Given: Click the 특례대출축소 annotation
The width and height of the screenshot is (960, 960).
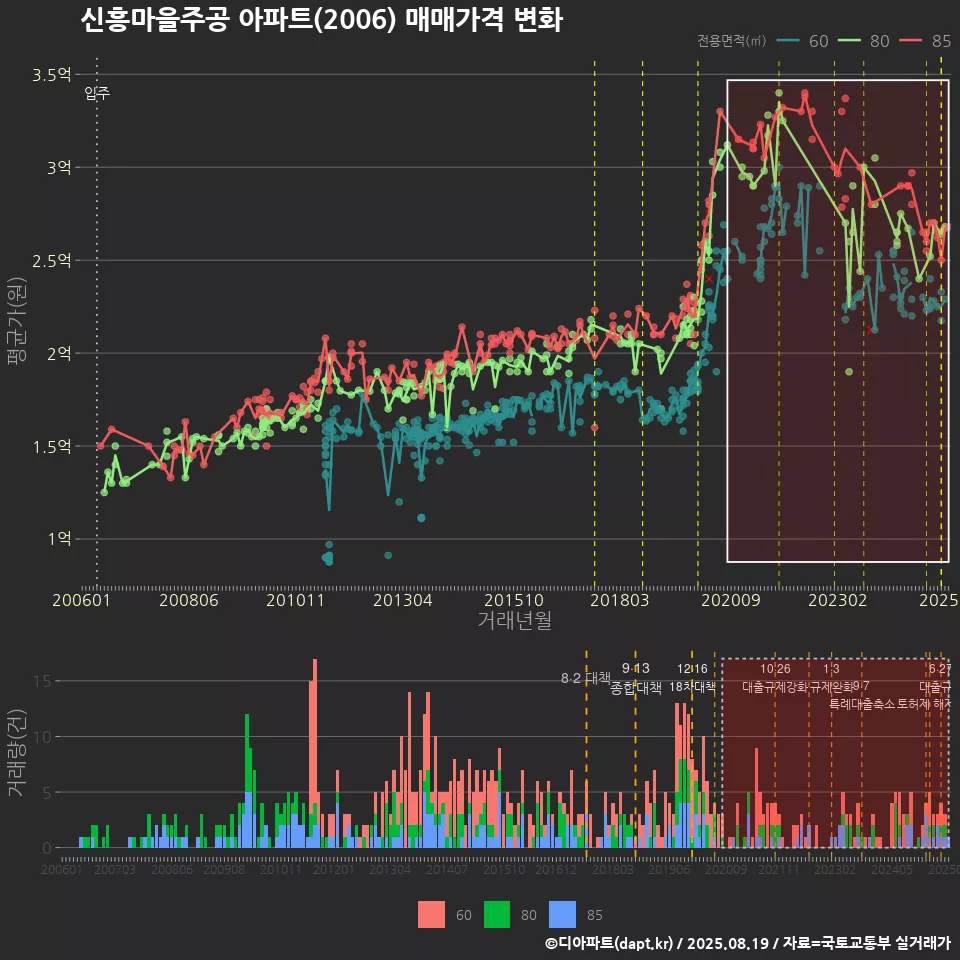Looking at the screenshot, I should 861,704.
